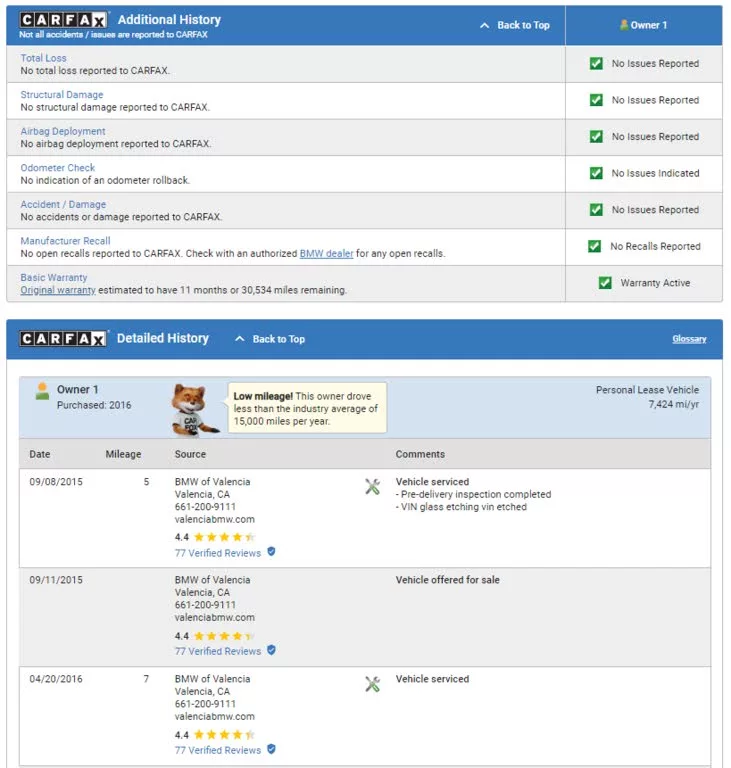The height and width of the screenshot is (768, 731).
Task: Click the green checkmark for Structural Damage
Action: [596, 100]
